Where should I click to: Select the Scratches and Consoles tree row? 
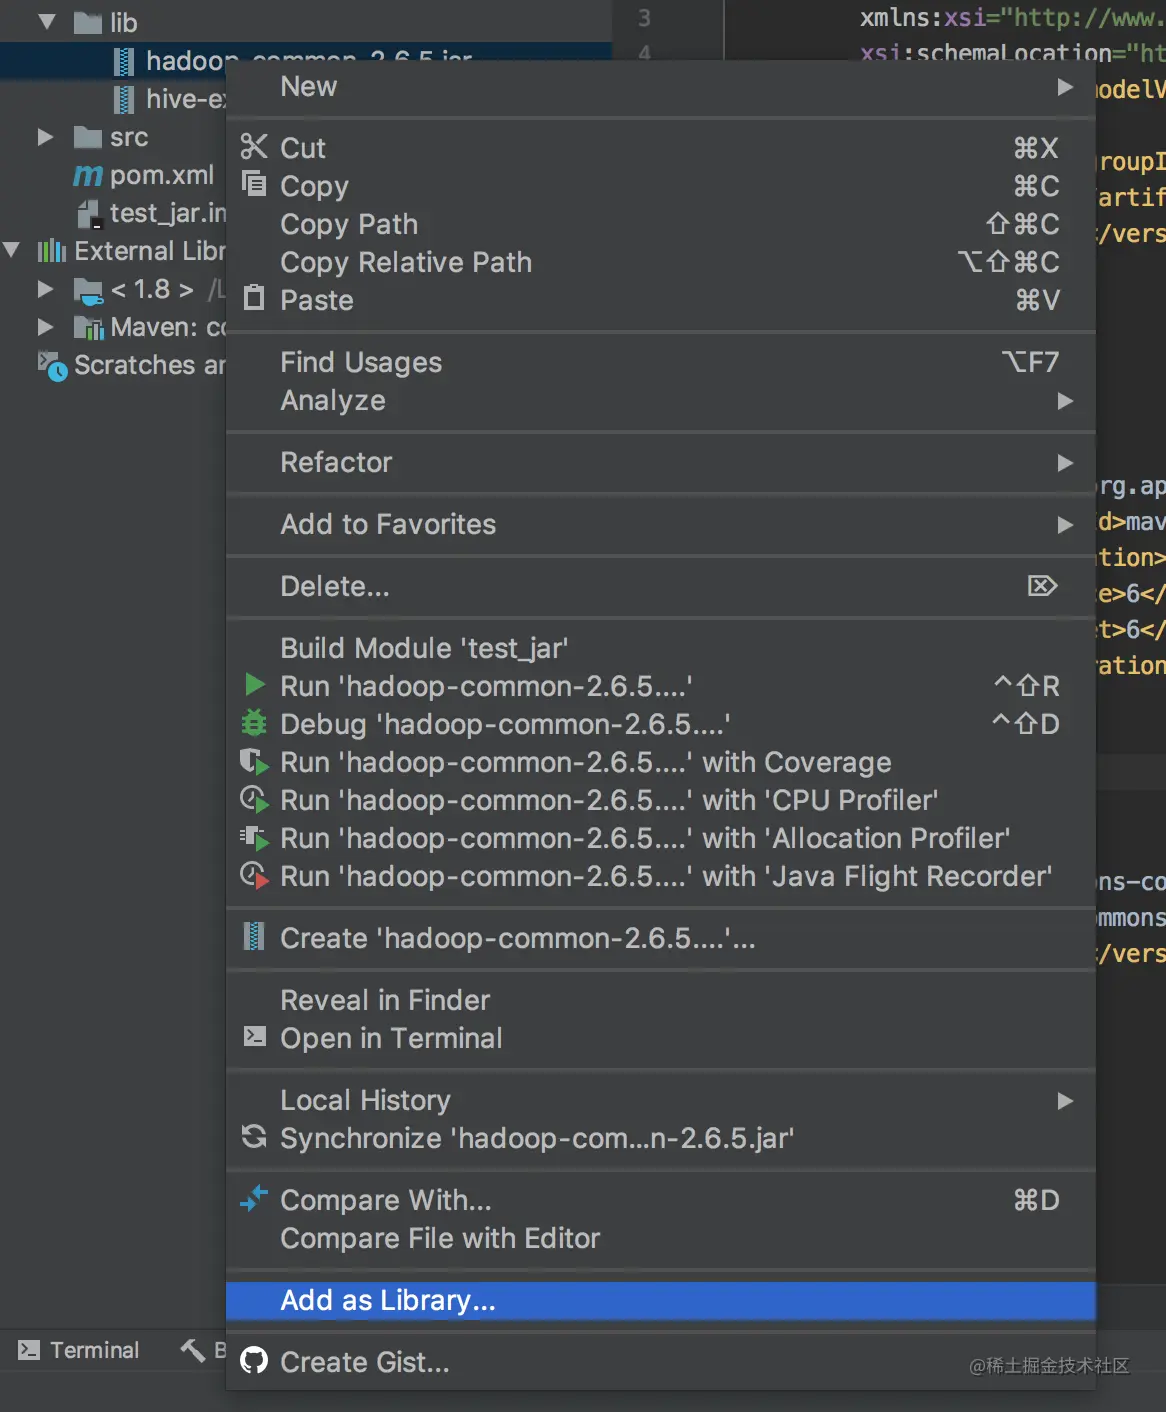[x=114, y=365]
